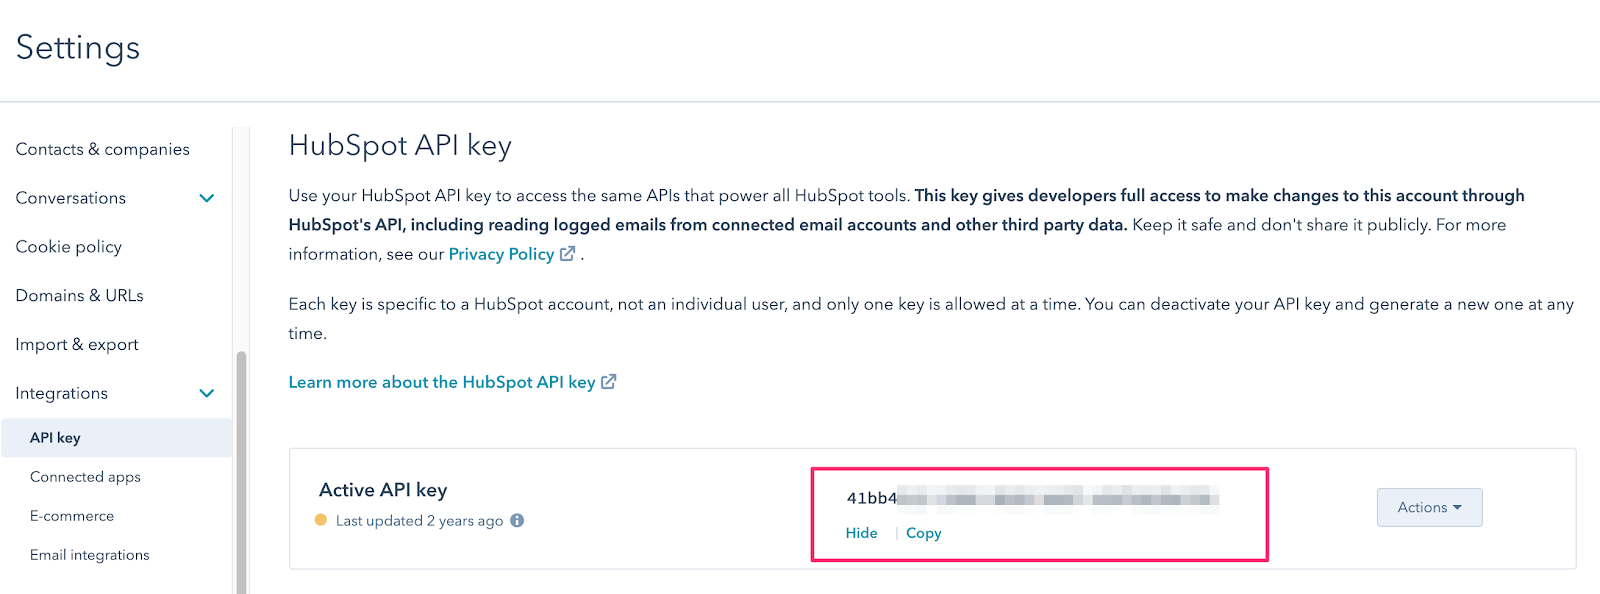
Task: Select the Integrations menu item
Action: click(x=62, y=394)
